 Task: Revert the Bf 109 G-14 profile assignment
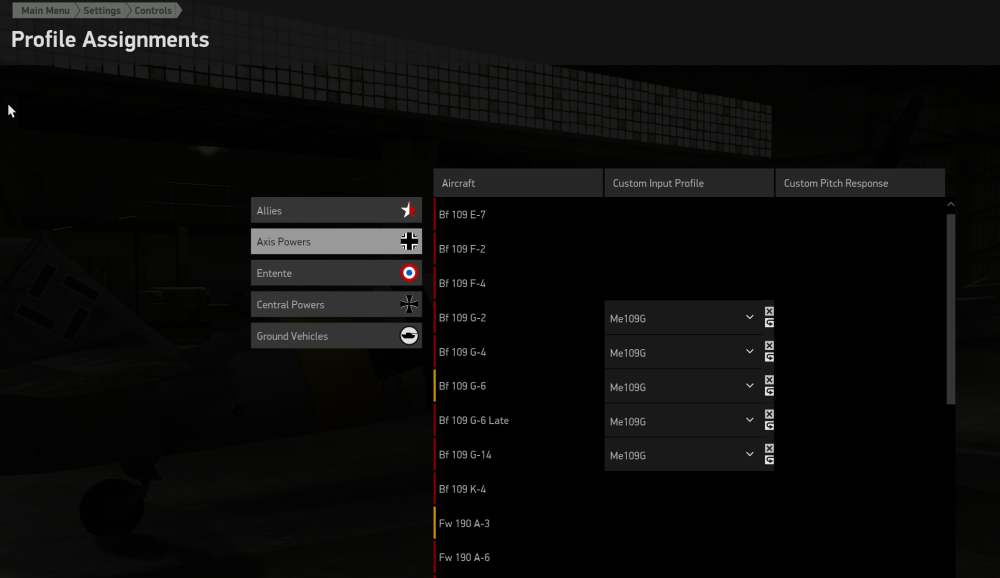tap(769, 460)
